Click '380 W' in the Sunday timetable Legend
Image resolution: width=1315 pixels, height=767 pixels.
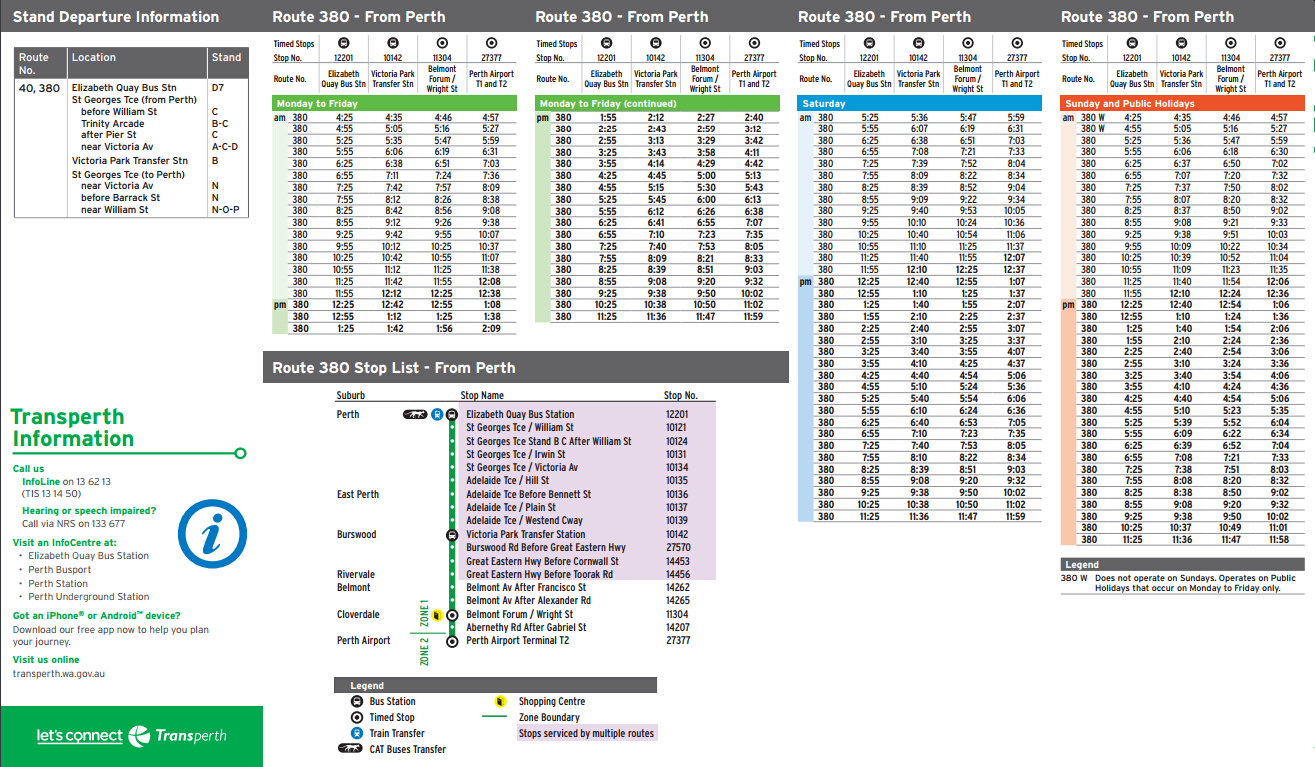click(1074, 578)
